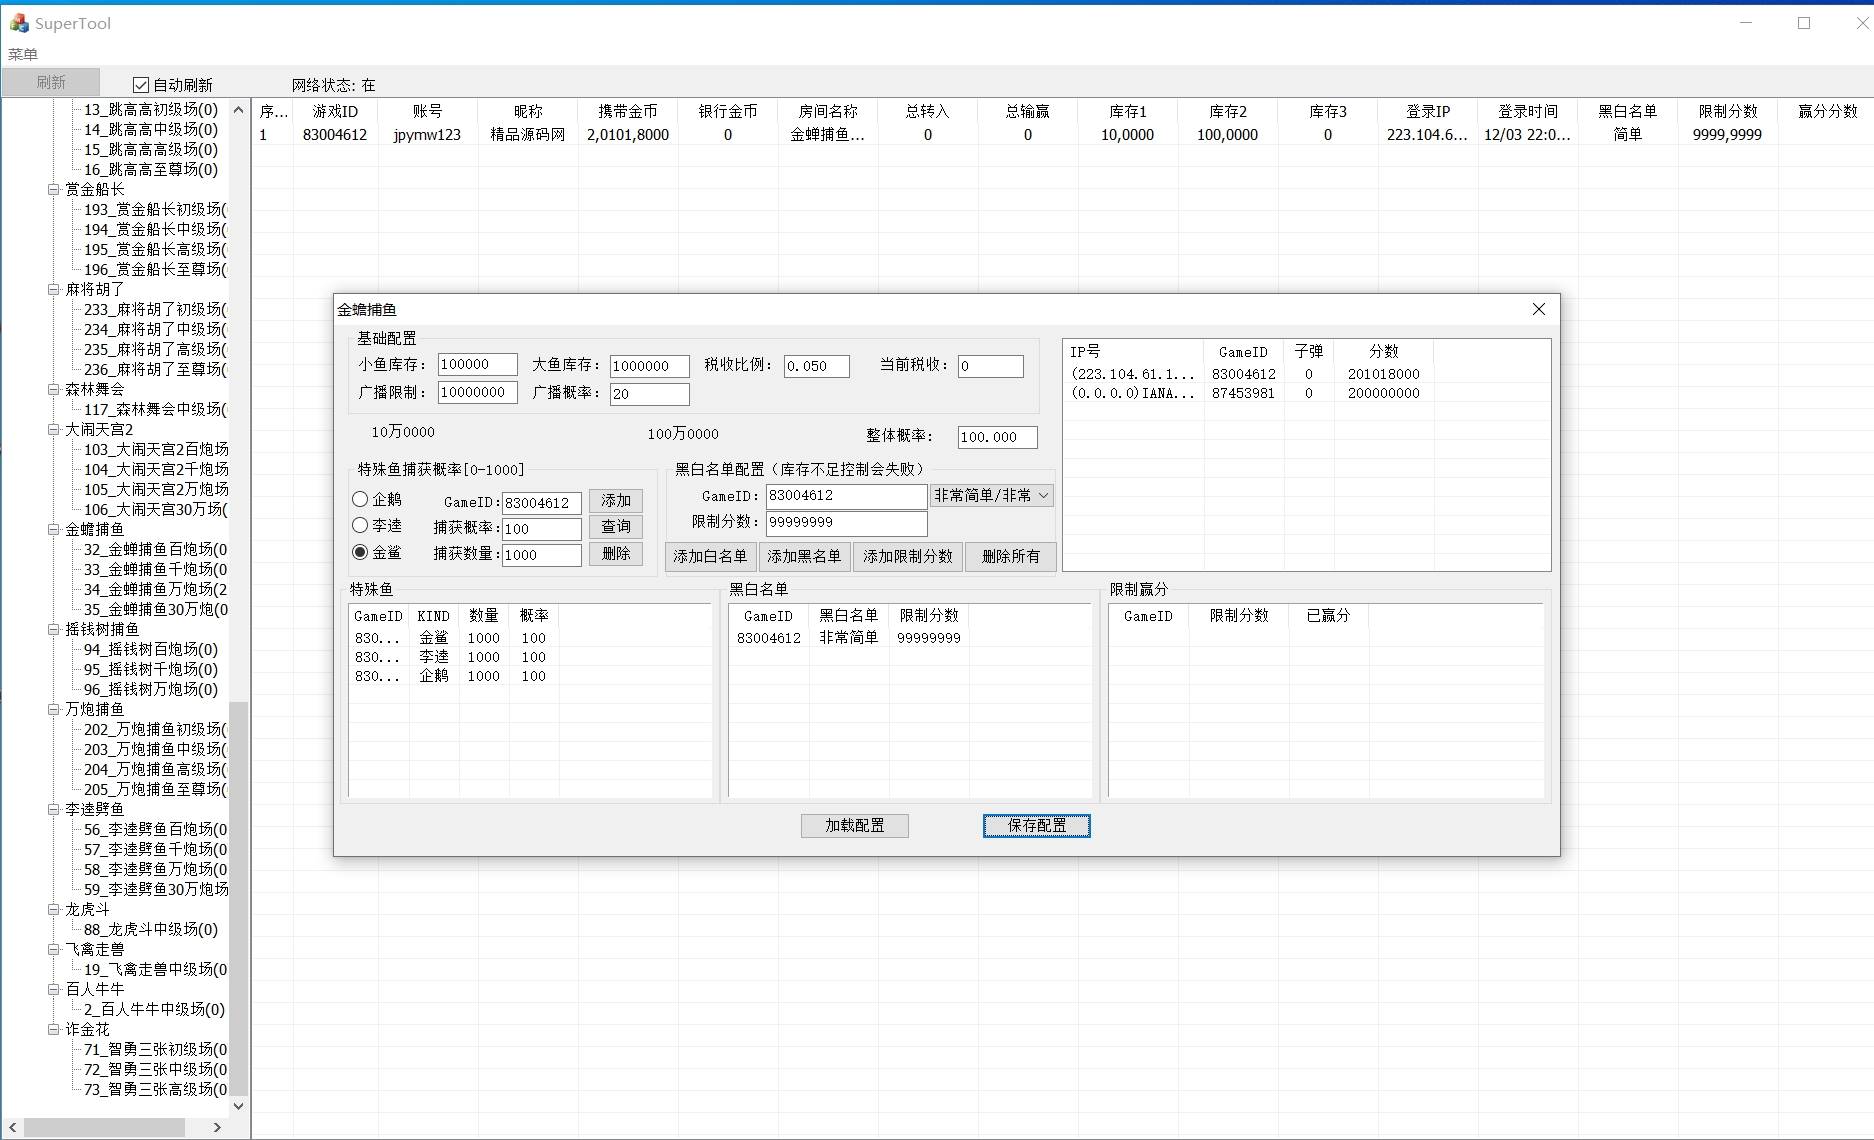Select the 34_金蝉捕鱼万炮场 tree item
Viewport: 1874px width, 1140px height.
pos(155,589)
